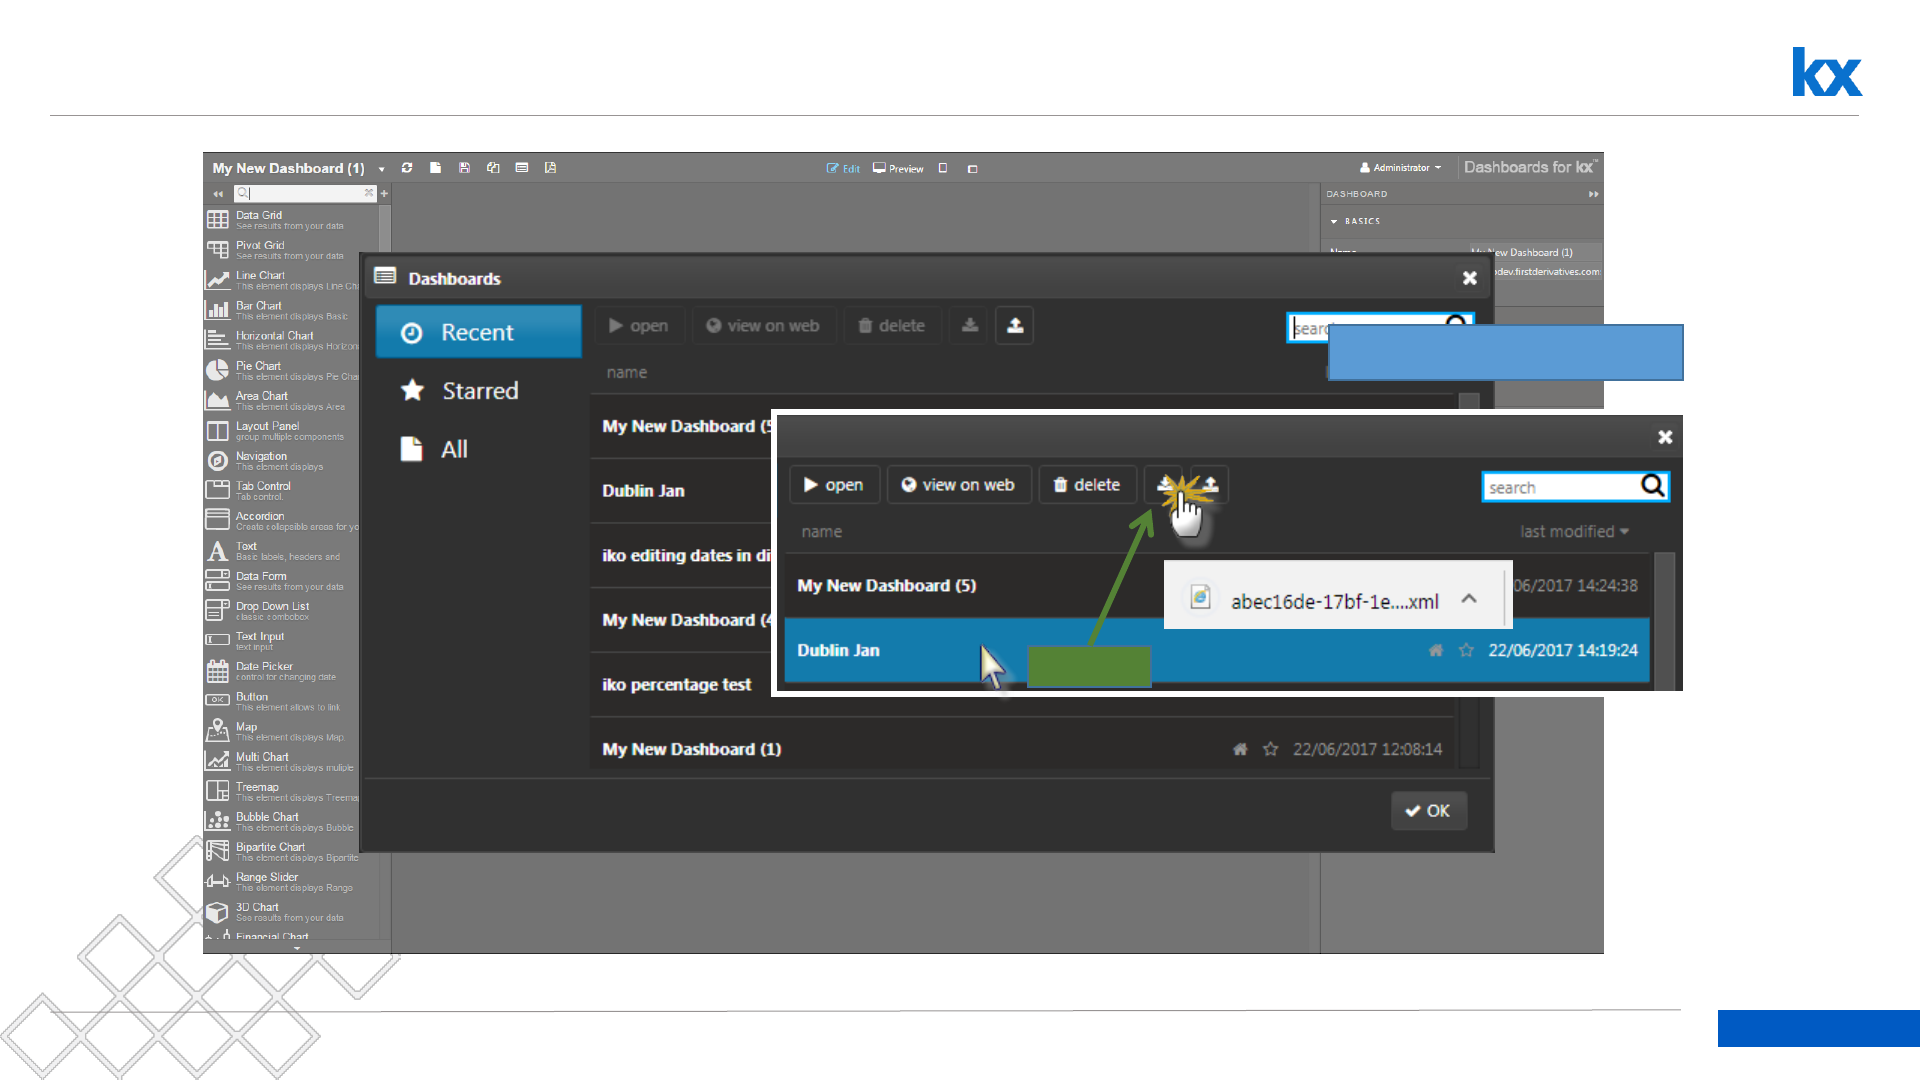Toggle star on Dublin Jan row
1920x1080 pixels.
(1466, 651)
